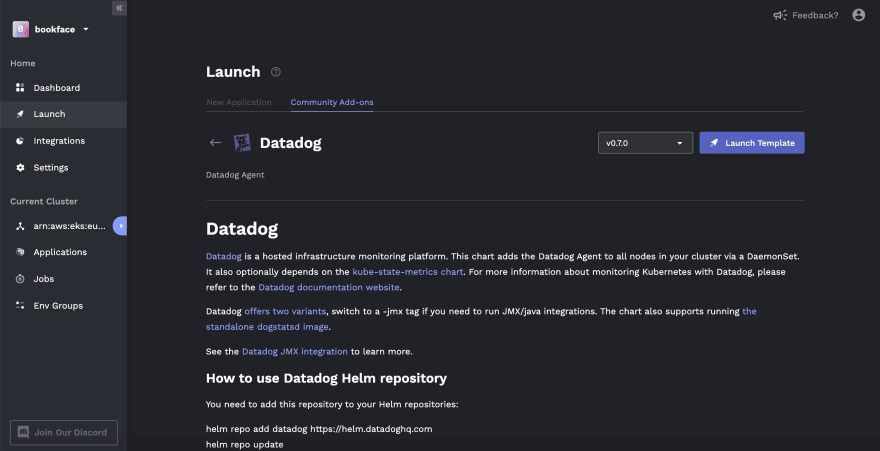This screenshot has width=880, height=451.
Task: Open Env Groups in the sidebar
Action: pyautogui.click(x=63, y=306)
